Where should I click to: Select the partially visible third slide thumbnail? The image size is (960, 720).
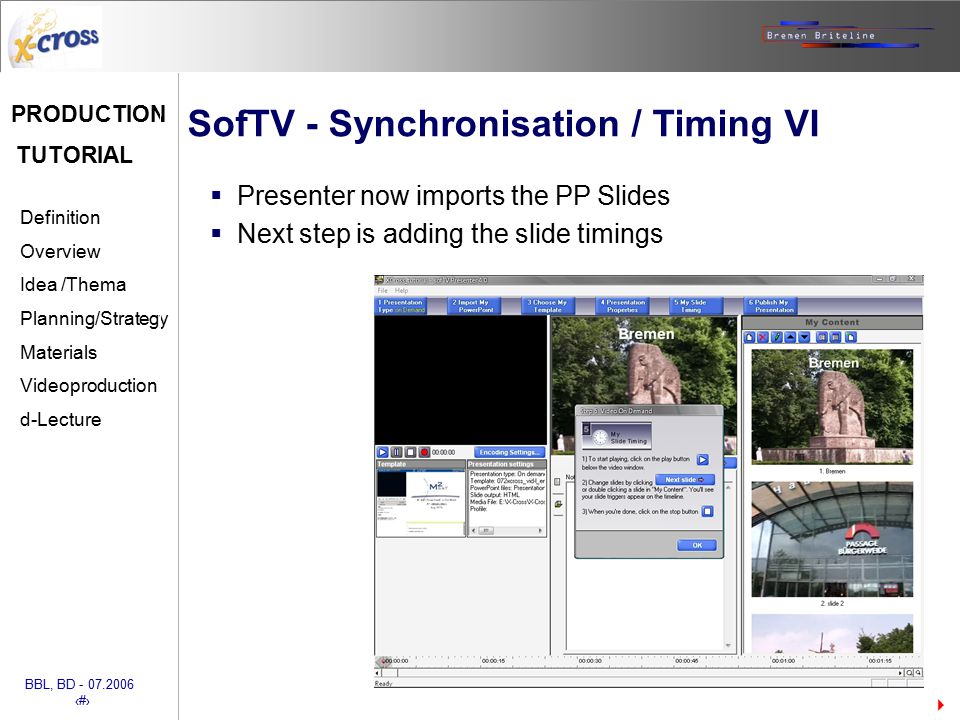832,634
